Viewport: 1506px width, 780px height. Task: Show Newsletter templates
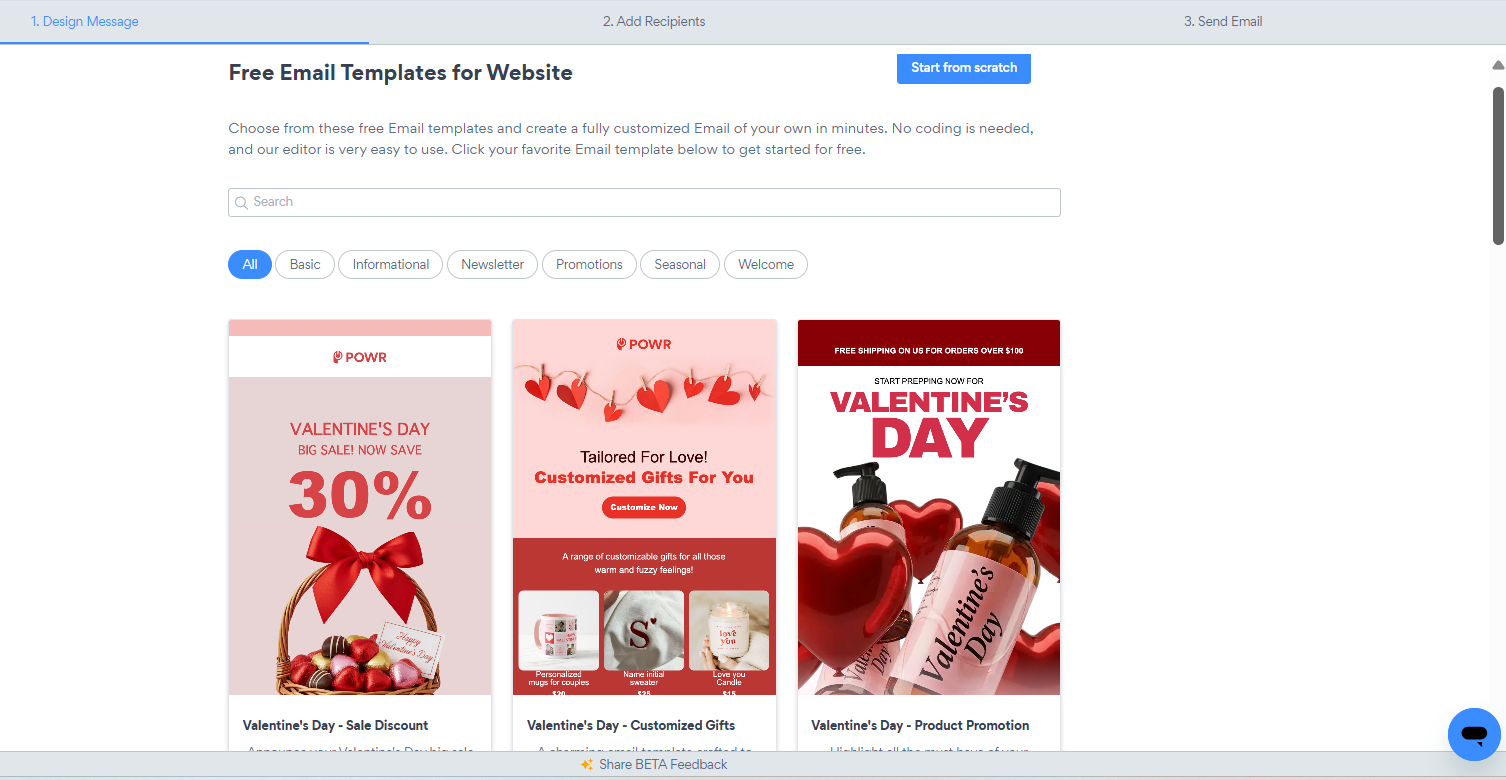point(492,264)
